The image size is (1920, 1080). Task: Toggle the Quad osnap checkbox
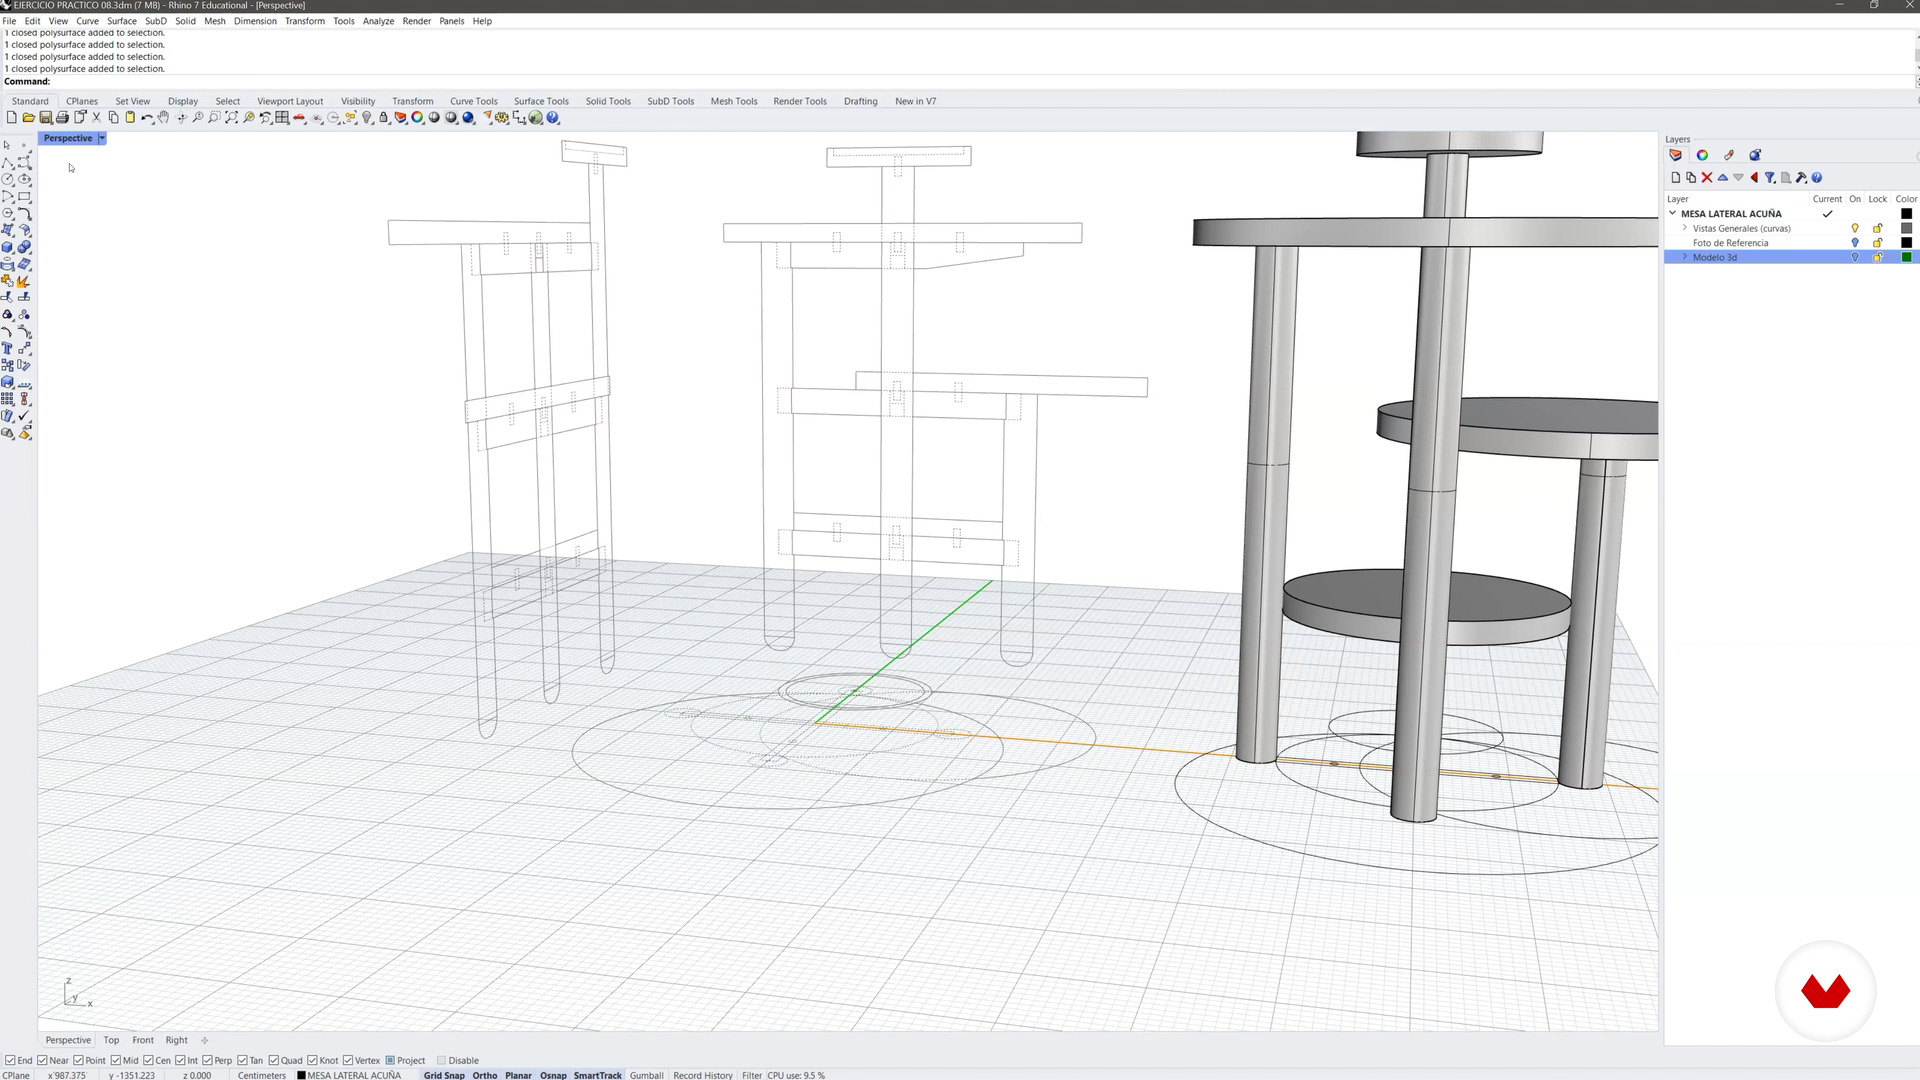tap(273, 1060)
